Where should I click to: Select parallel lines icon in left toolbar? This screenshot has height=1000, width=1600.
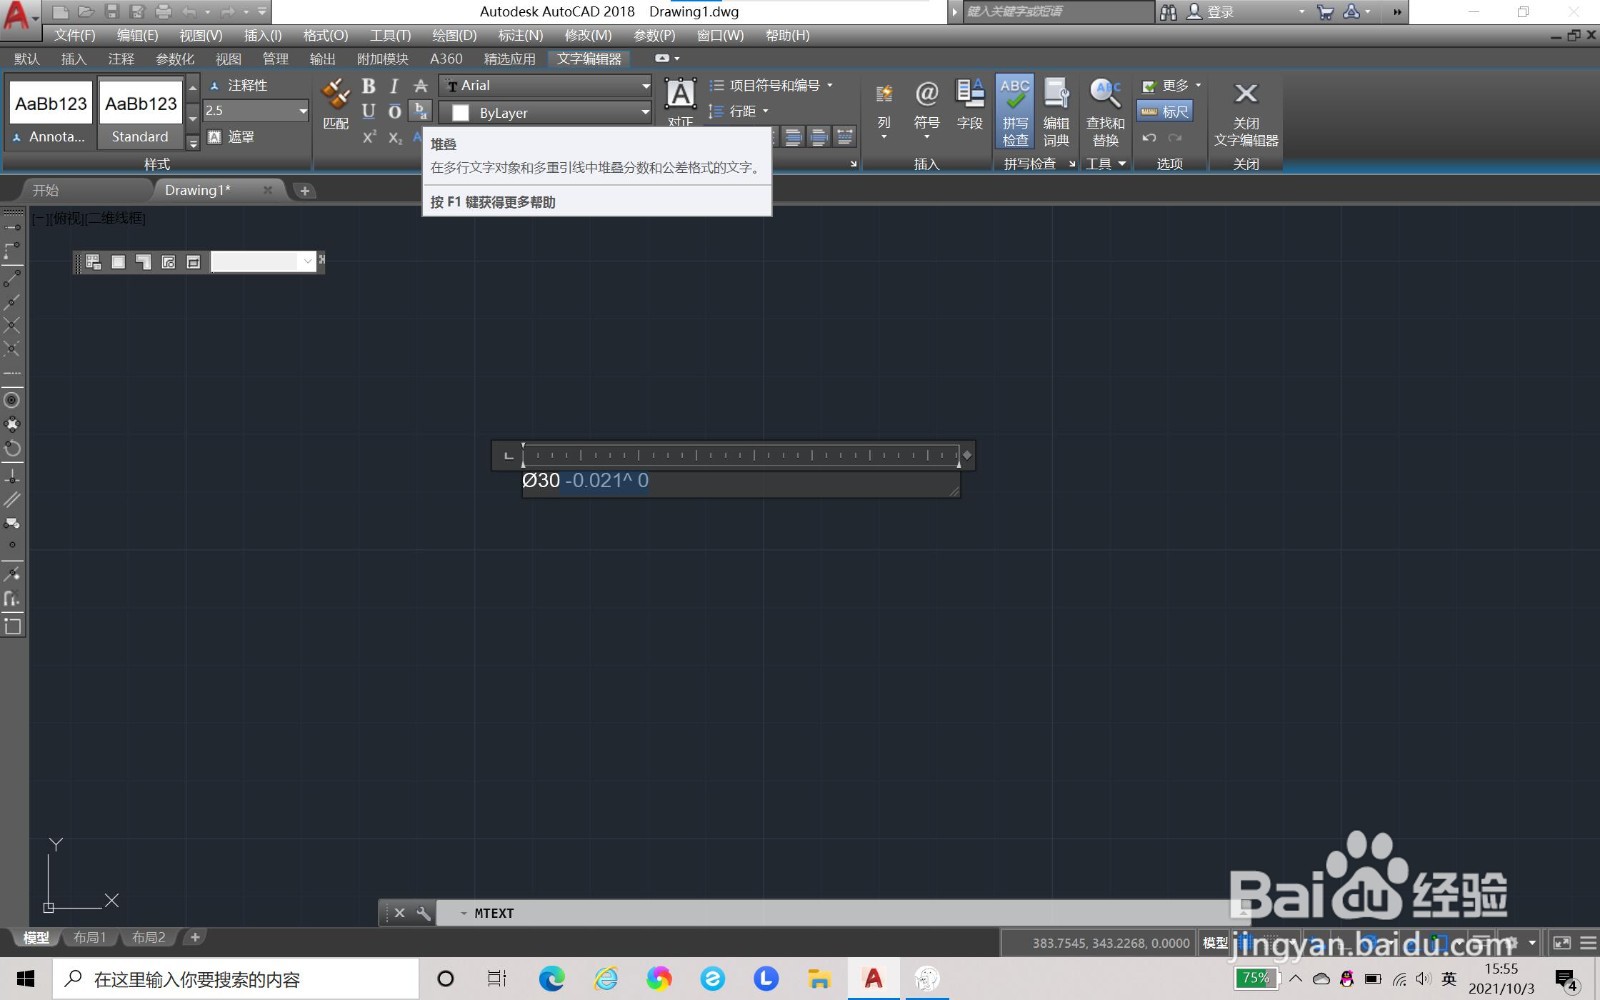12,499
